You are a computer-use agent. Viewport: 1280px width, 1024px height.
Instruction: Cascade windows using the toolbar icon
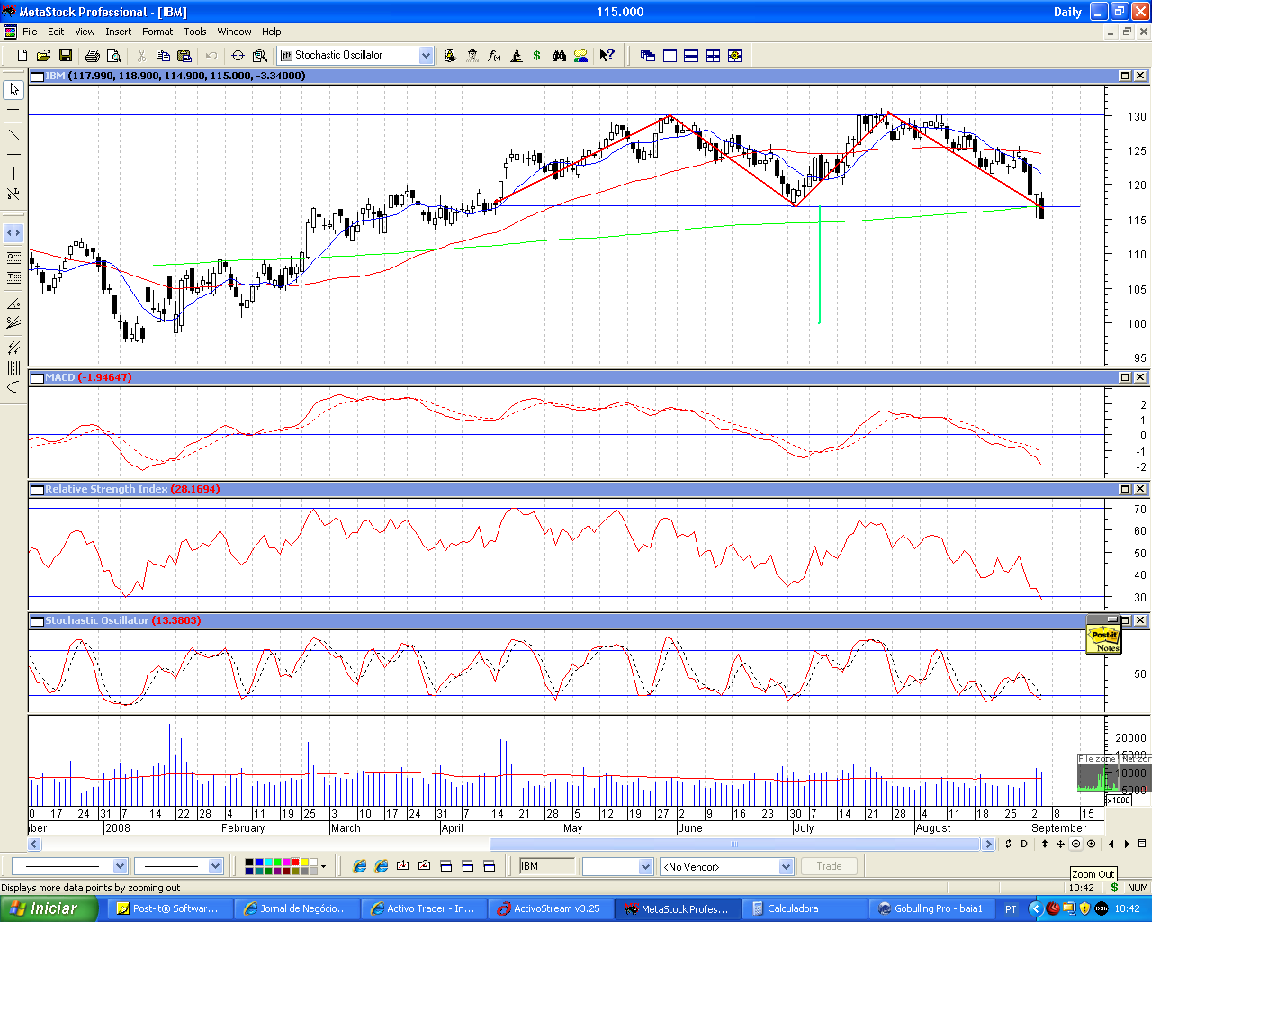647,56
